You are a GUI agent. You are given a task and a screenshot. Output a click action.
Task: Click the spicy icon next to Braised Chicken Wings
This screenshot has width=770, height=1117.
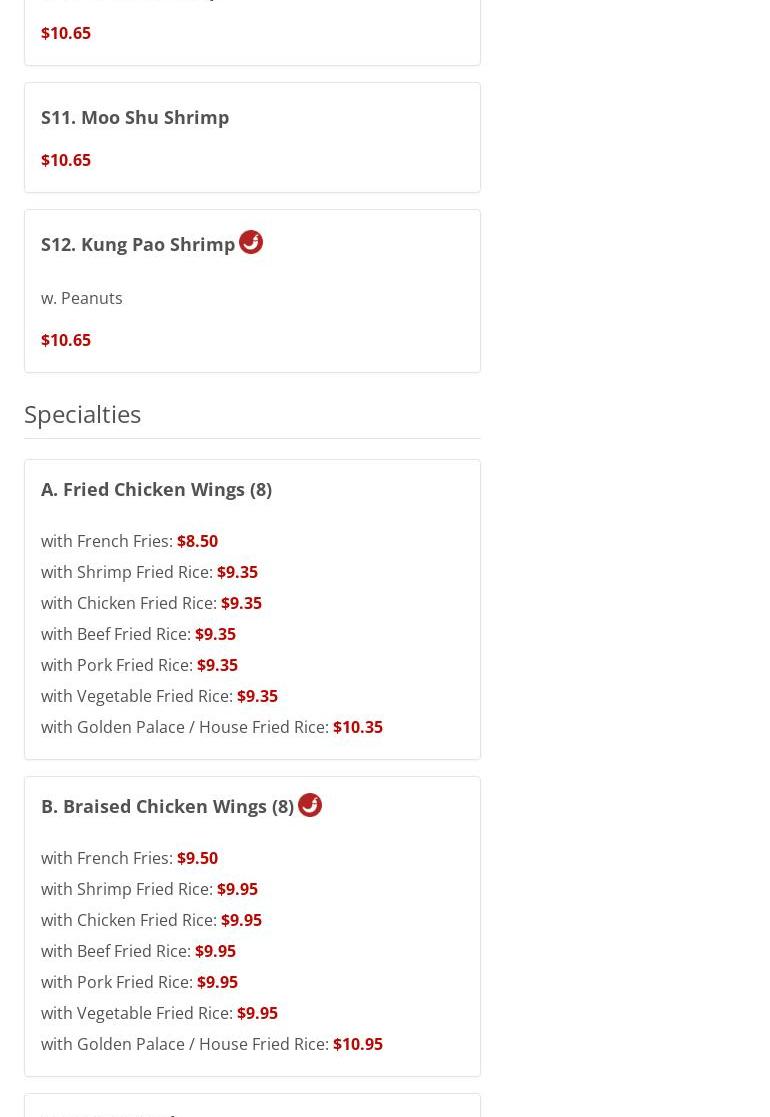coord(310,805)
